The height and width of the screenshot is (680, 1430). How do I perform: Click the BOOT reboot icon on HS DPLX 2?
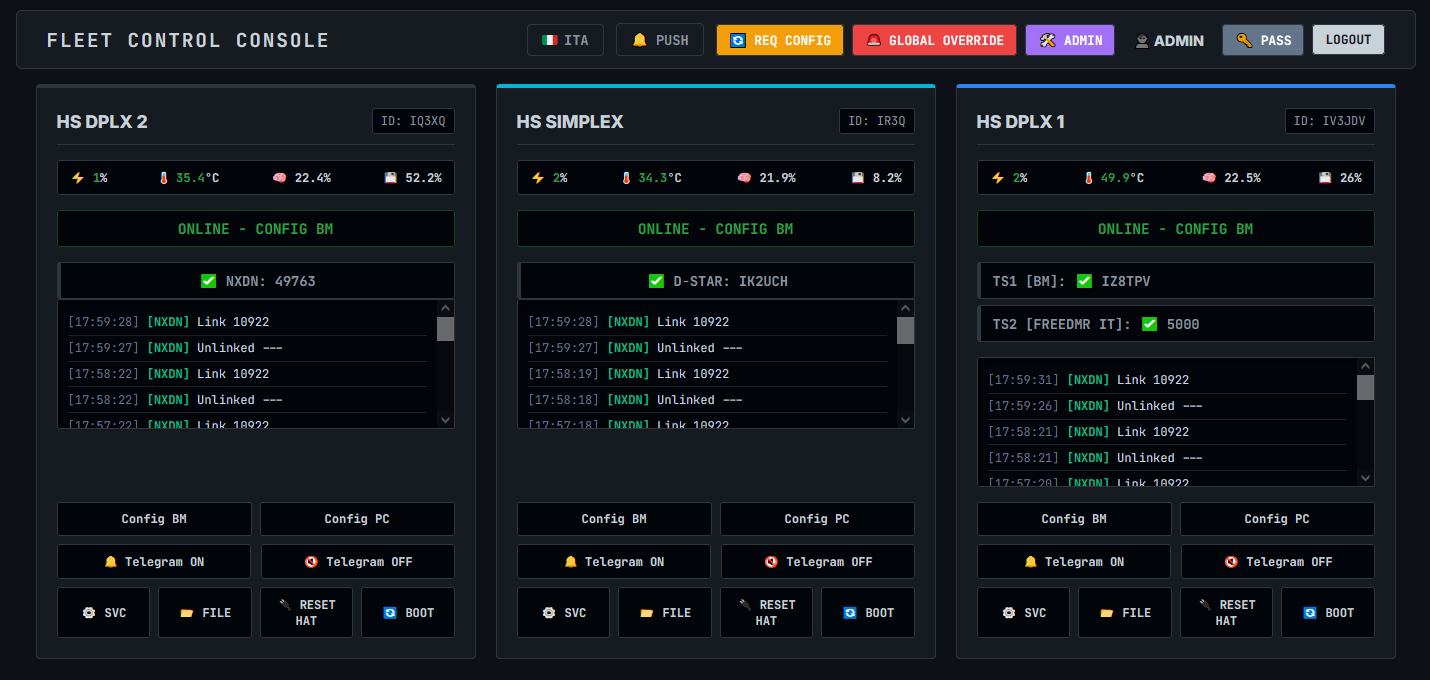pos(390,612)
